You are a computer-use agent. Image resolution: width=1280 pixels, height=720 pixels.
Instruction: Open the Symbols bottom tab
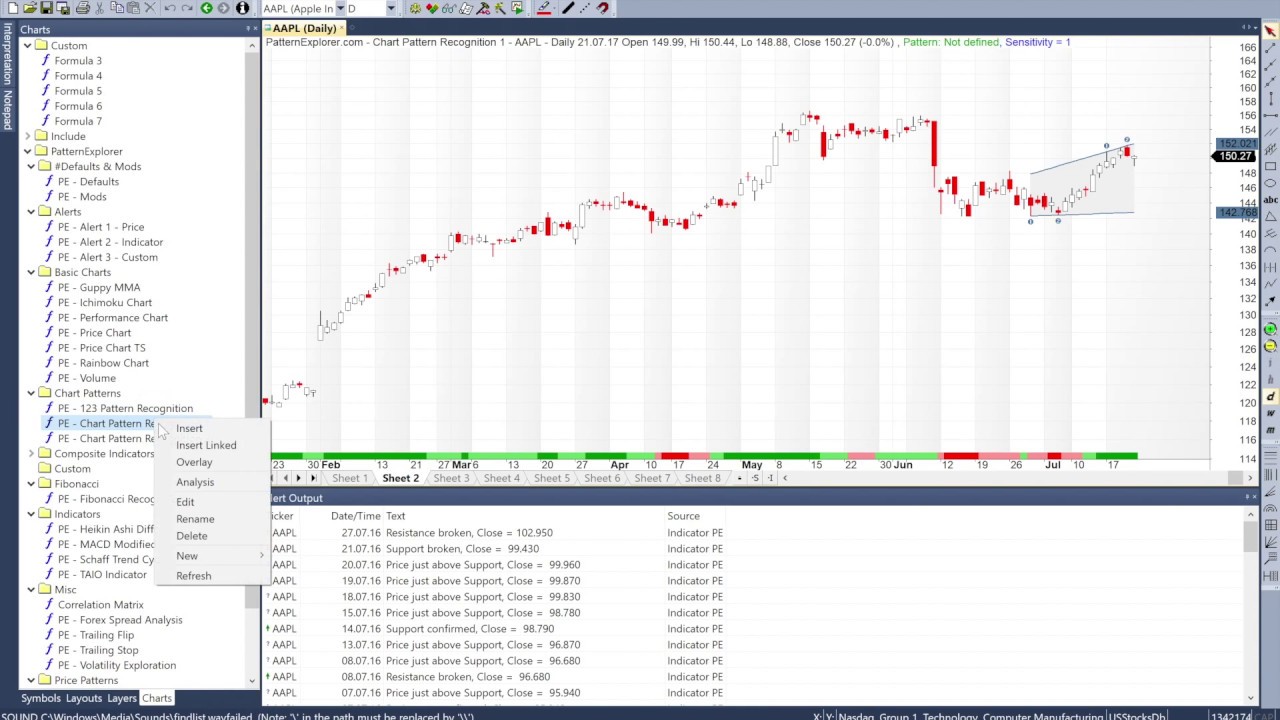coord(41,698)
